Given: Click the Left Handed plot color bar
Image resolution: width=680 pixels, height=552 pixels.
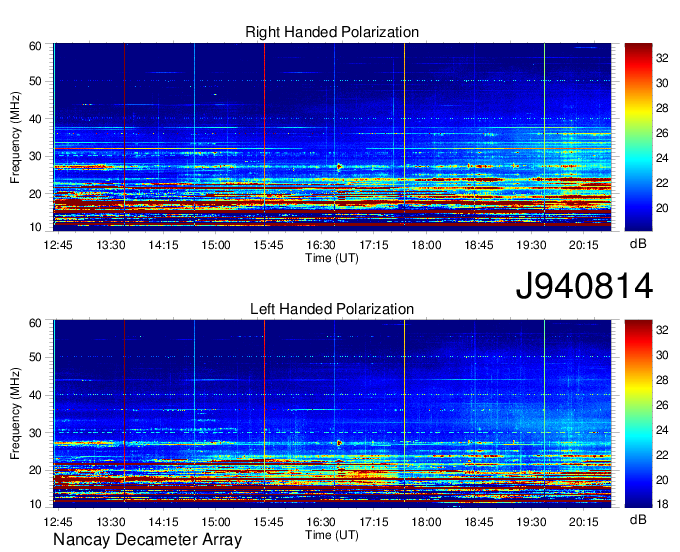Looking at the screenshot, I should (x=638, y=414).
